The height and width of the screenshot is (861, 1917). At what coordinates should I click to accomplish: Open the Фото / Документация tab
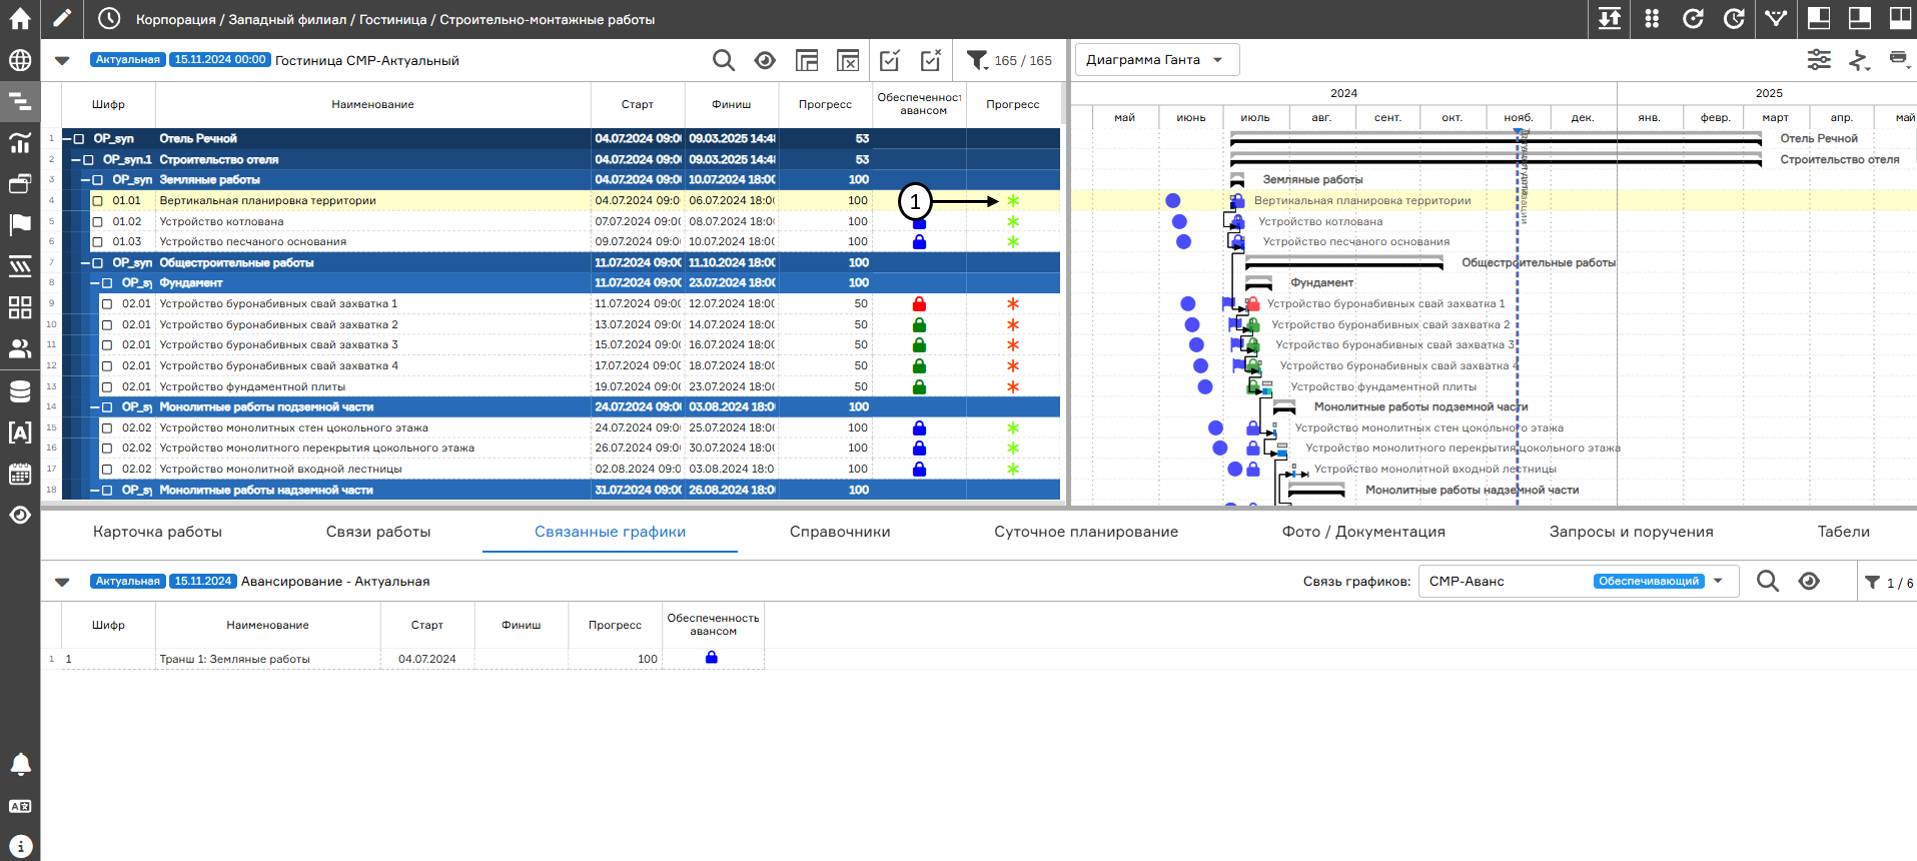(1364, 532)
